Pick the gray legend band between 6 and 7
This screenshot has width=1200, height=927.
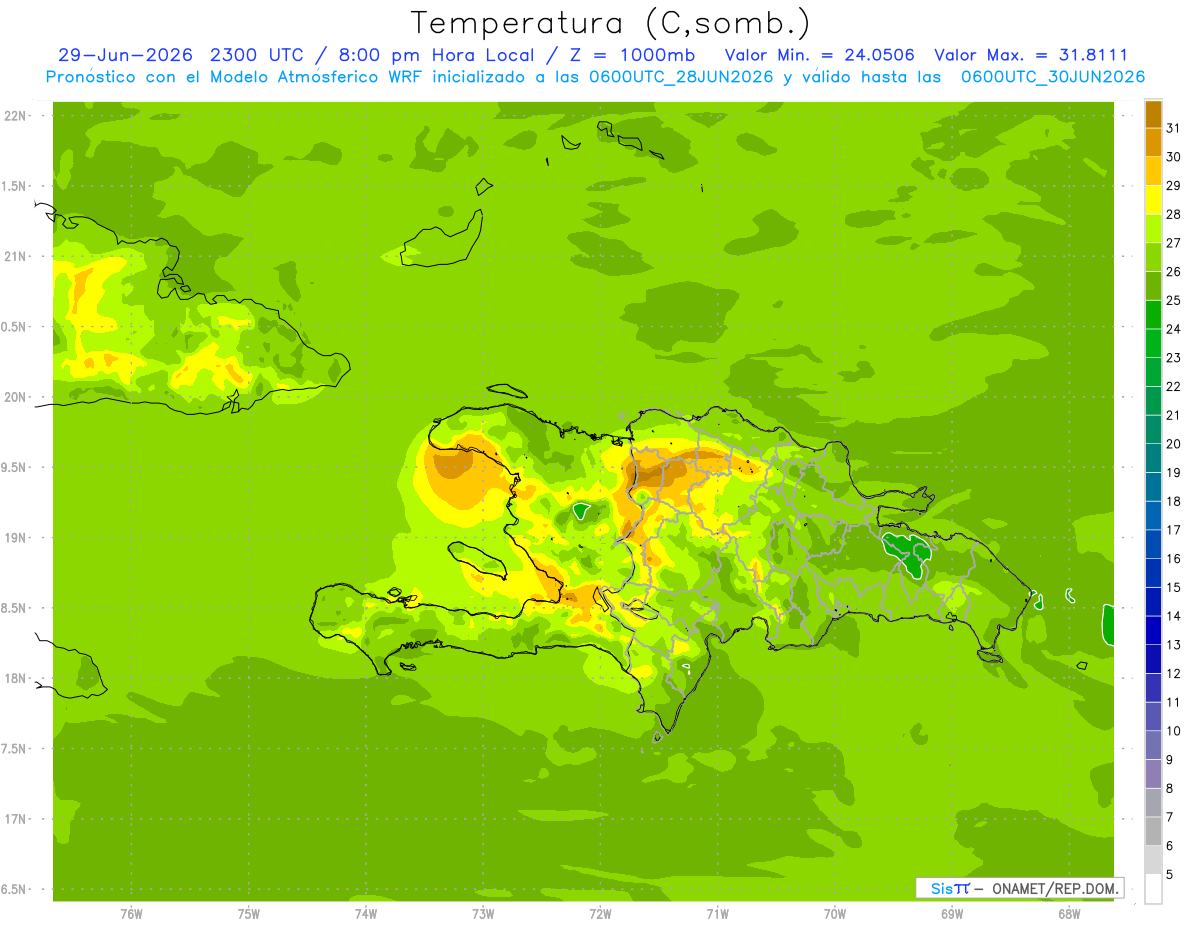1153,832
